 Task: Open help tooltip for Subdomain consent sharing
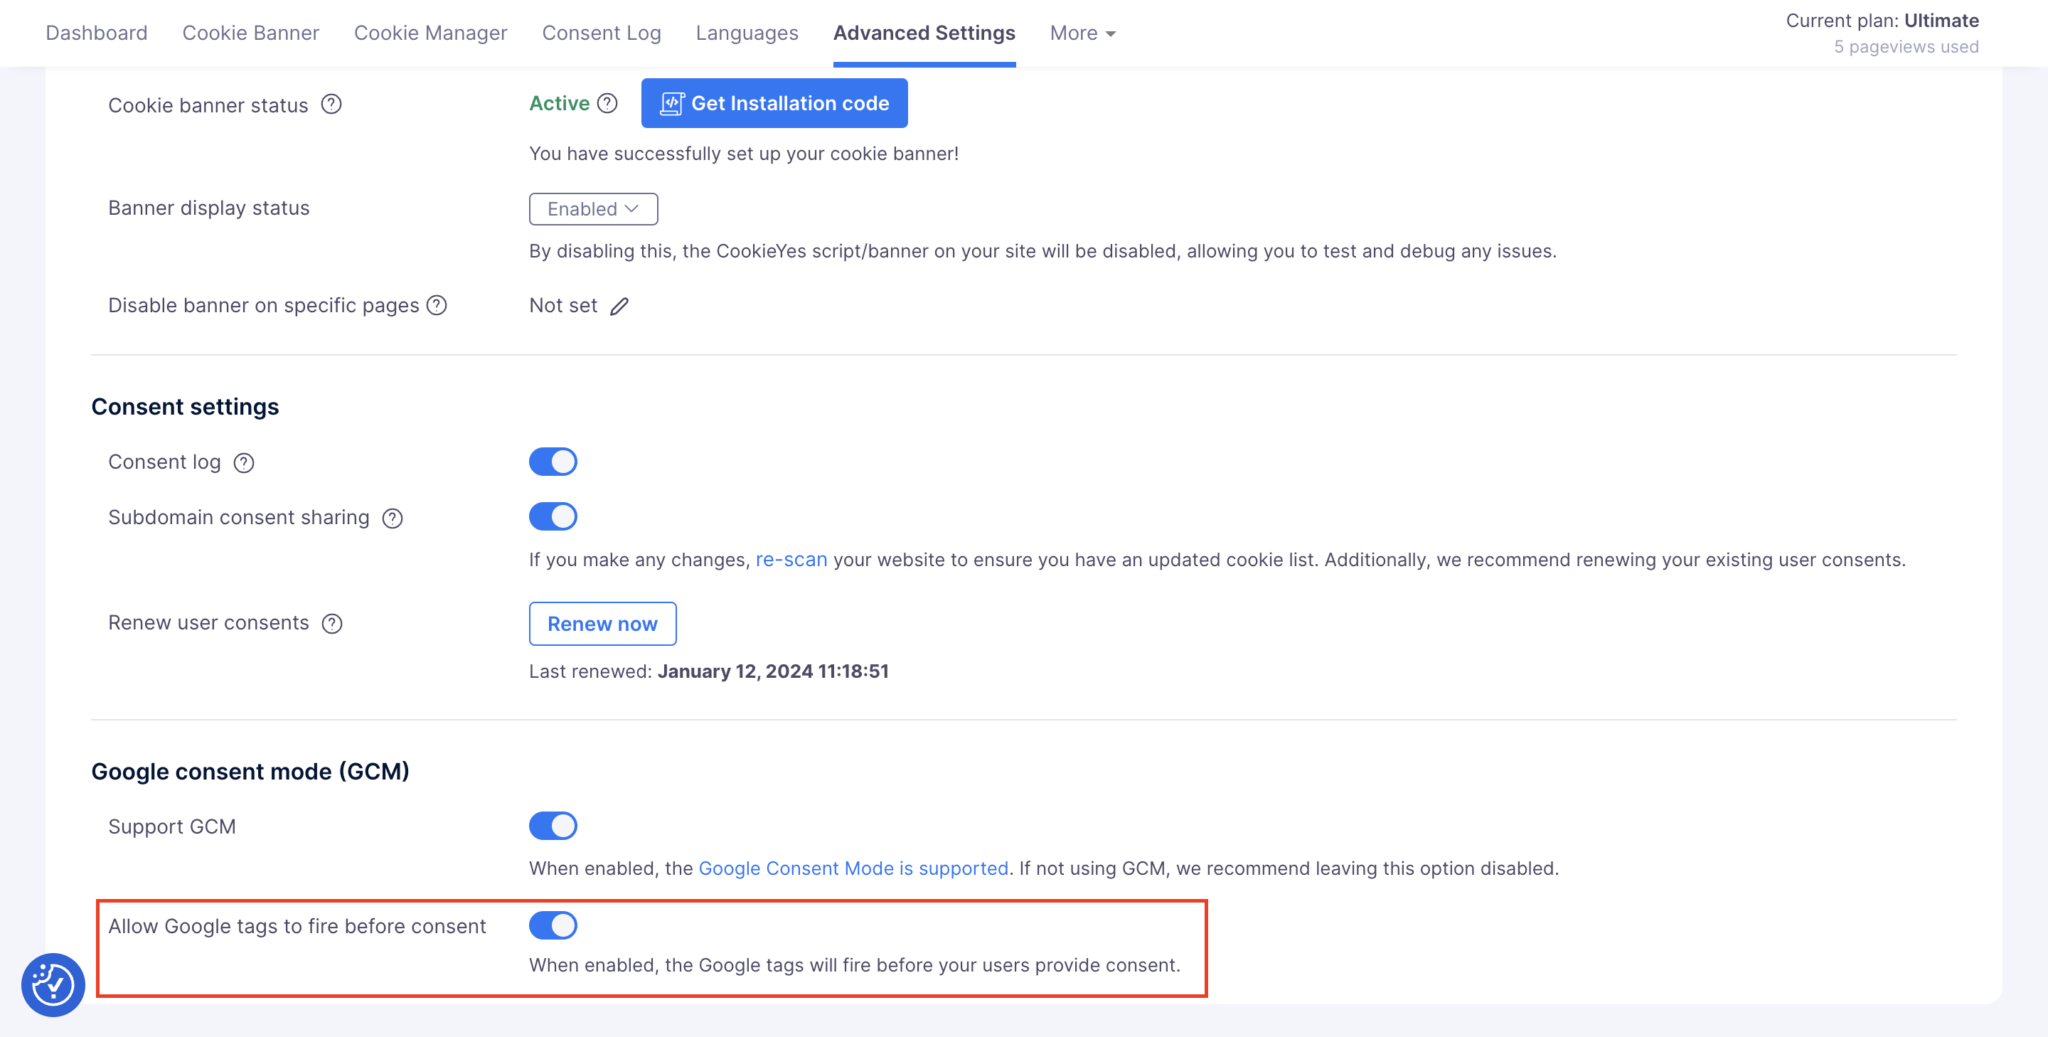pos(393,518)
